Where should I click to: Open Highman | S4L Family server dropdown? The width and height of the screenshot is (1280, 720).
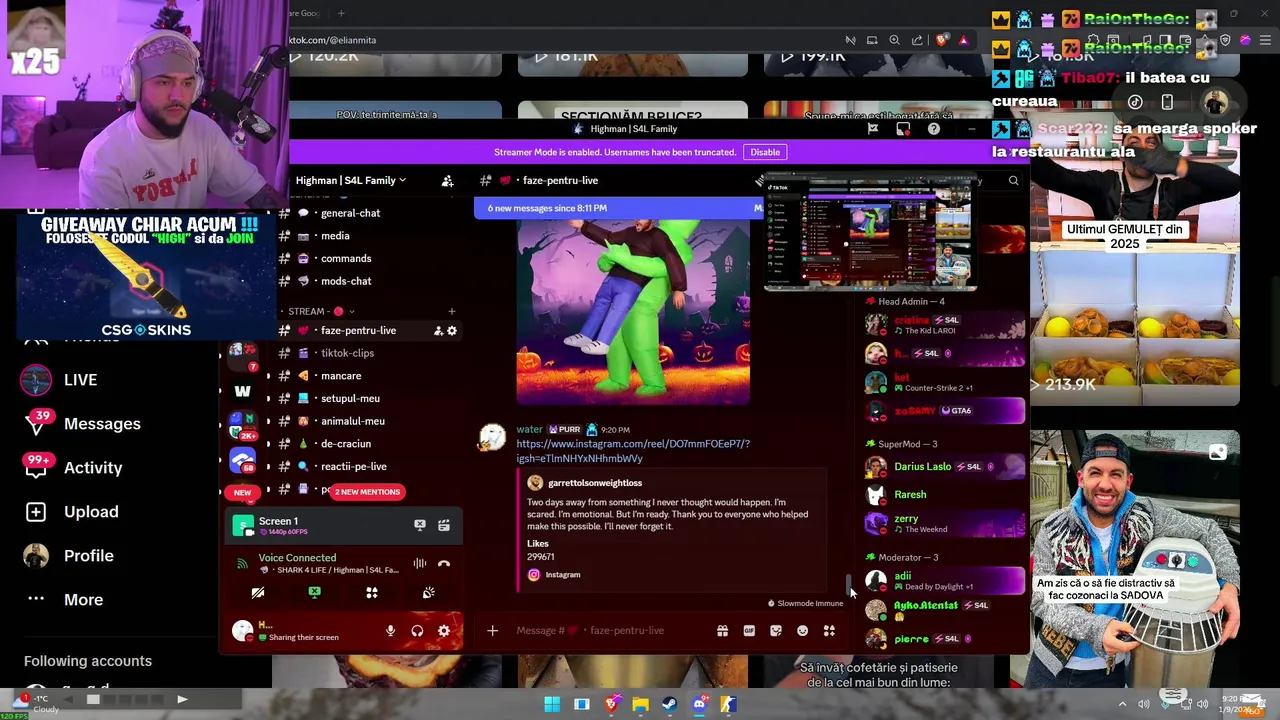click(351, 180)
